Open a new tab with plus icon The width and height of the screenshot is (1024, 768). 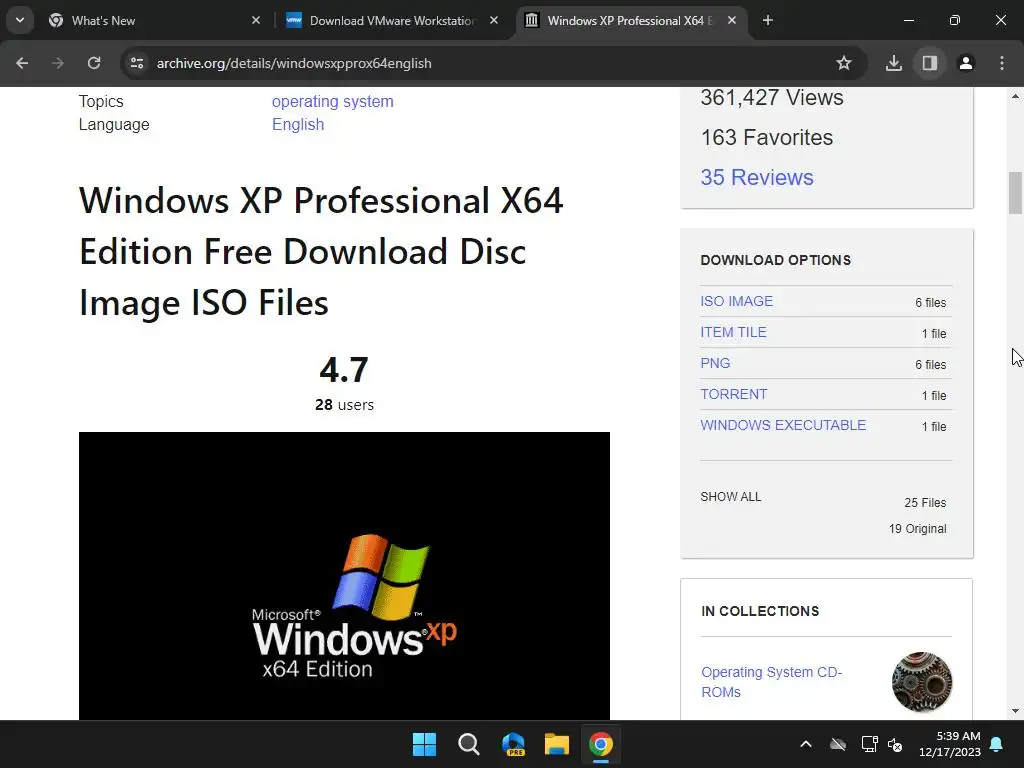768,21
